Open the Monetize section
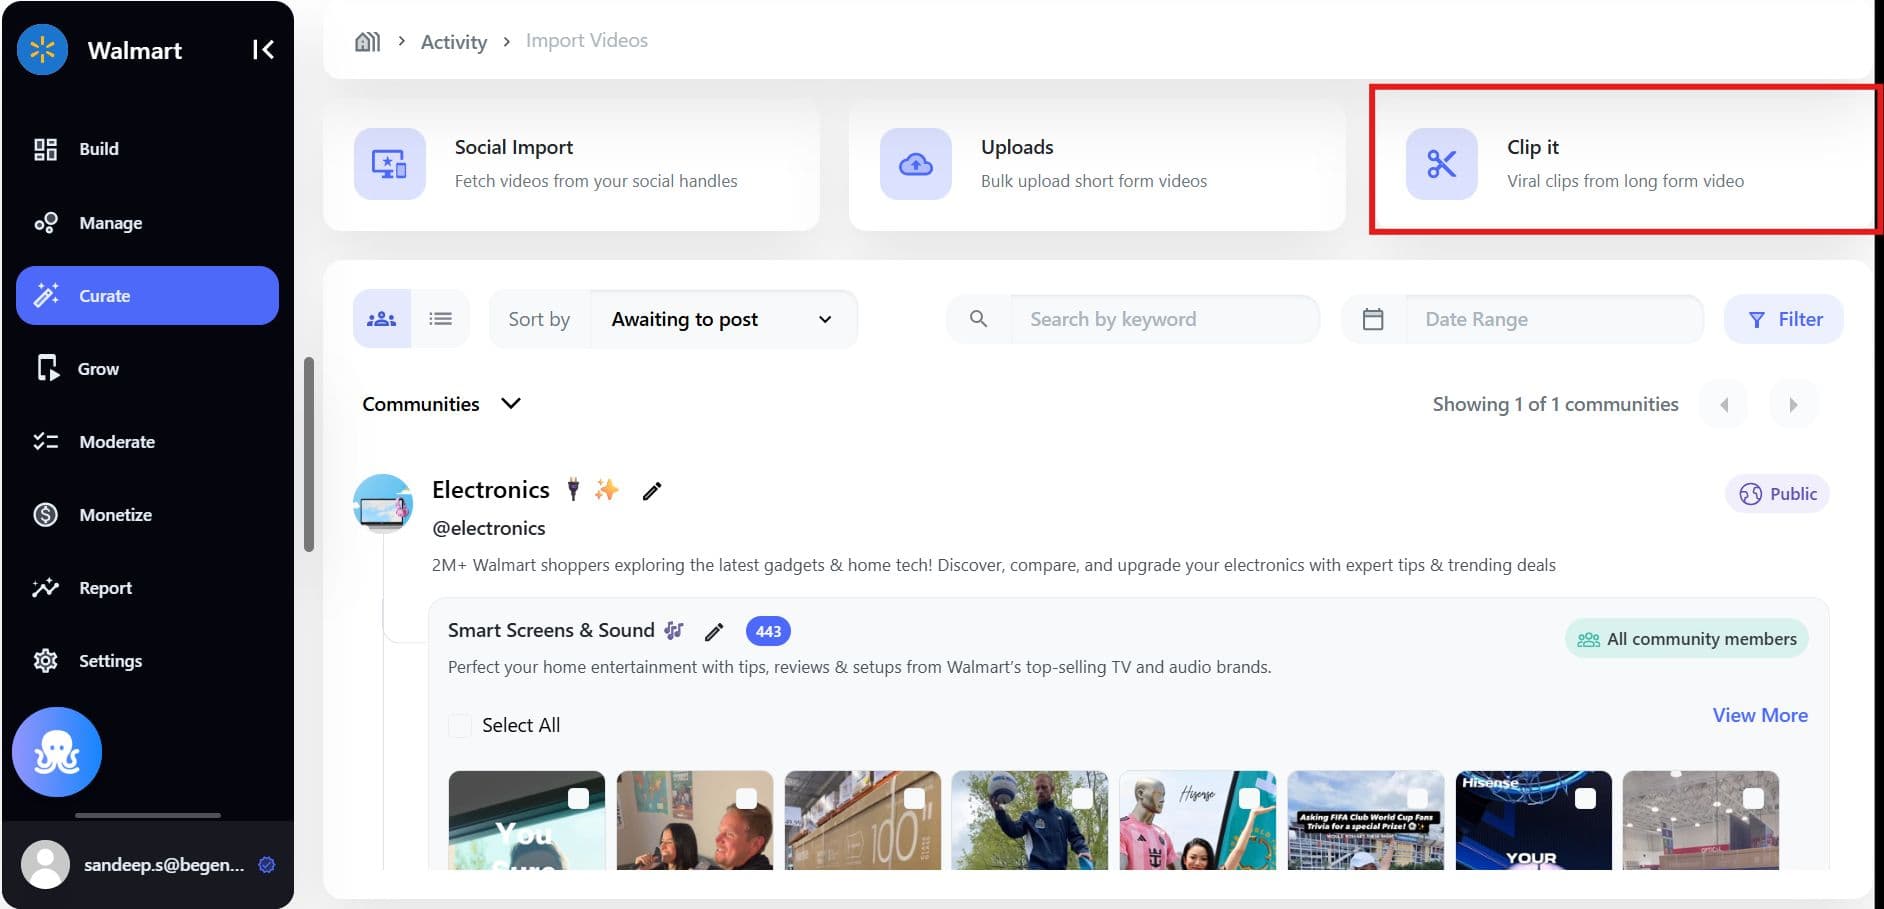Screen dimensions: 1884x909 [147, 515]
